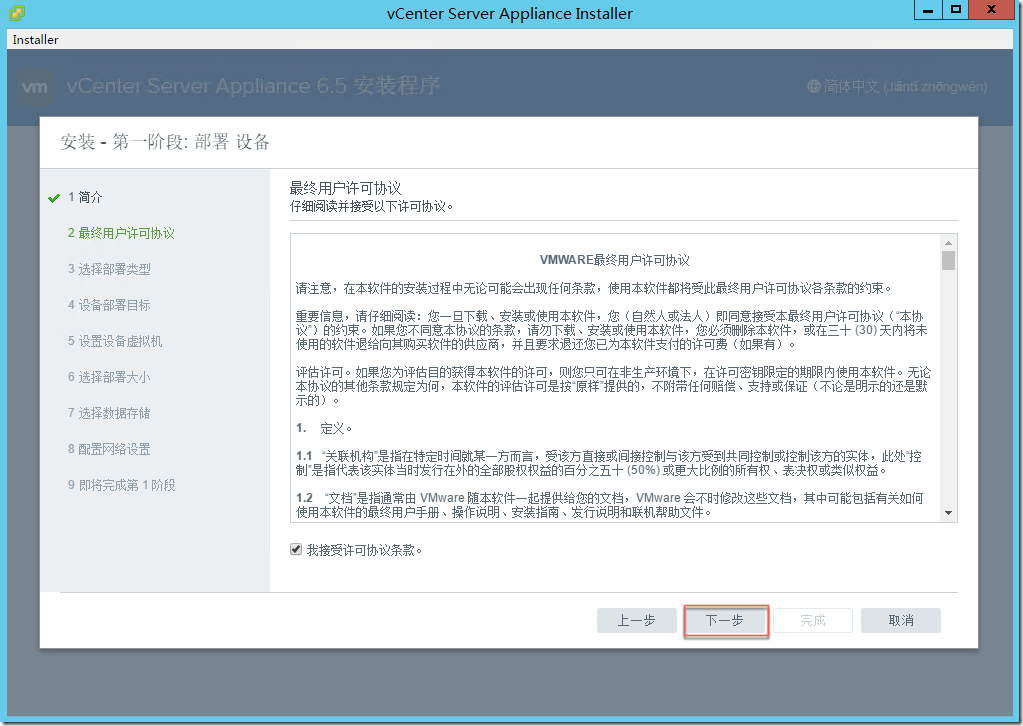Click the 上一步 button
This screenshot has width=1023, height=726.
click(637, 620)
